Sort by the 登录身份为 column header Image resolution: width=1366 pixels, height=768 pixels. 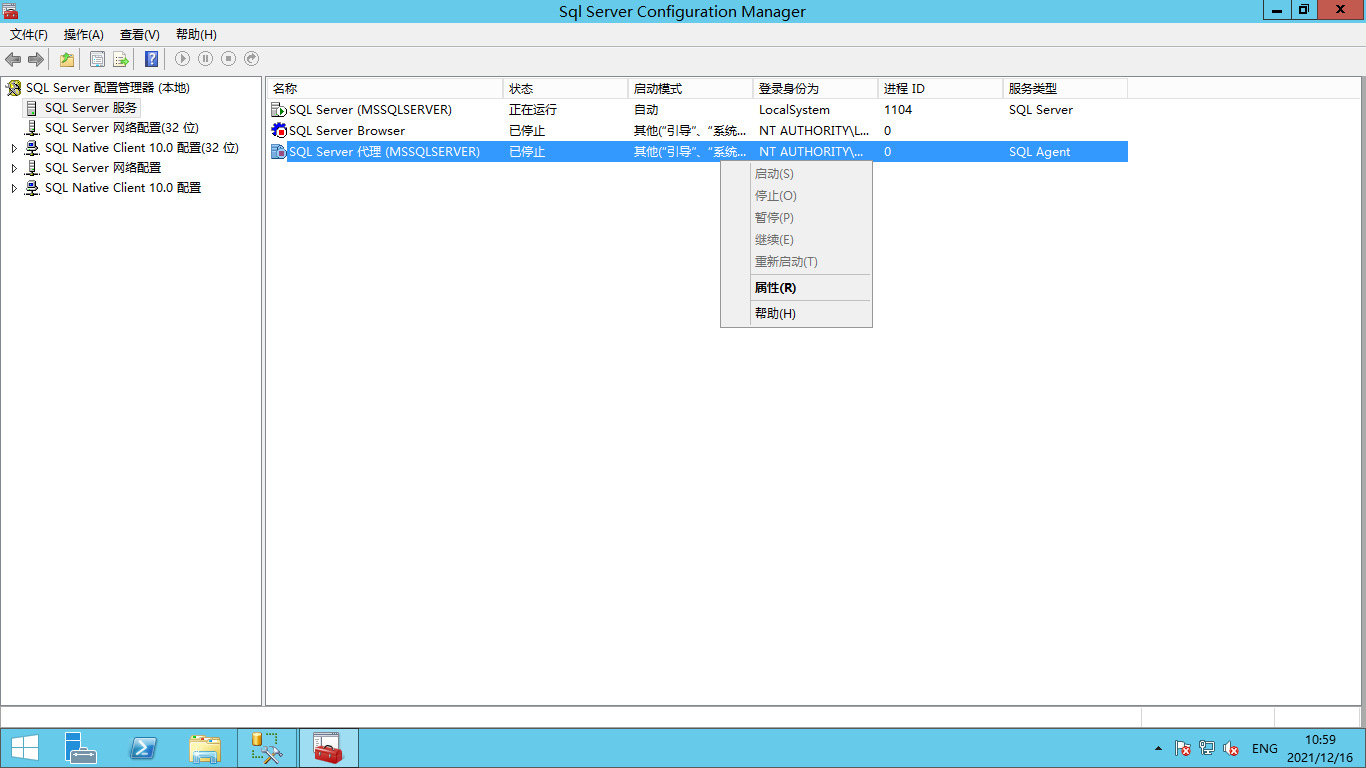point(816,89)
